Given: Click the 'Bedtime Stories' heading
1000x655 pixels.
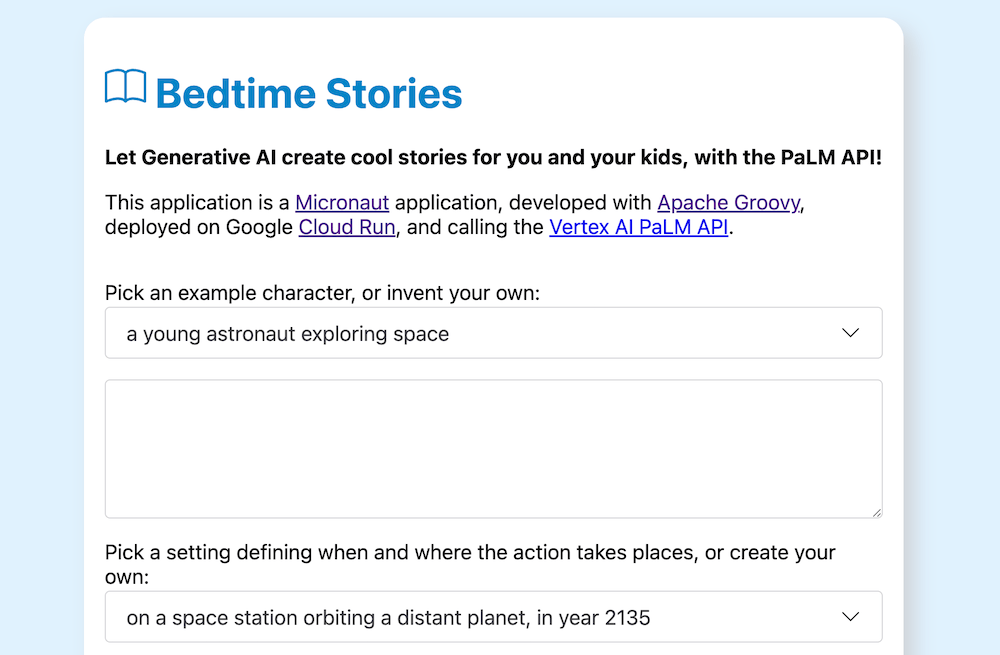Looking at the screenshot, I should click(x=307, y=93).
